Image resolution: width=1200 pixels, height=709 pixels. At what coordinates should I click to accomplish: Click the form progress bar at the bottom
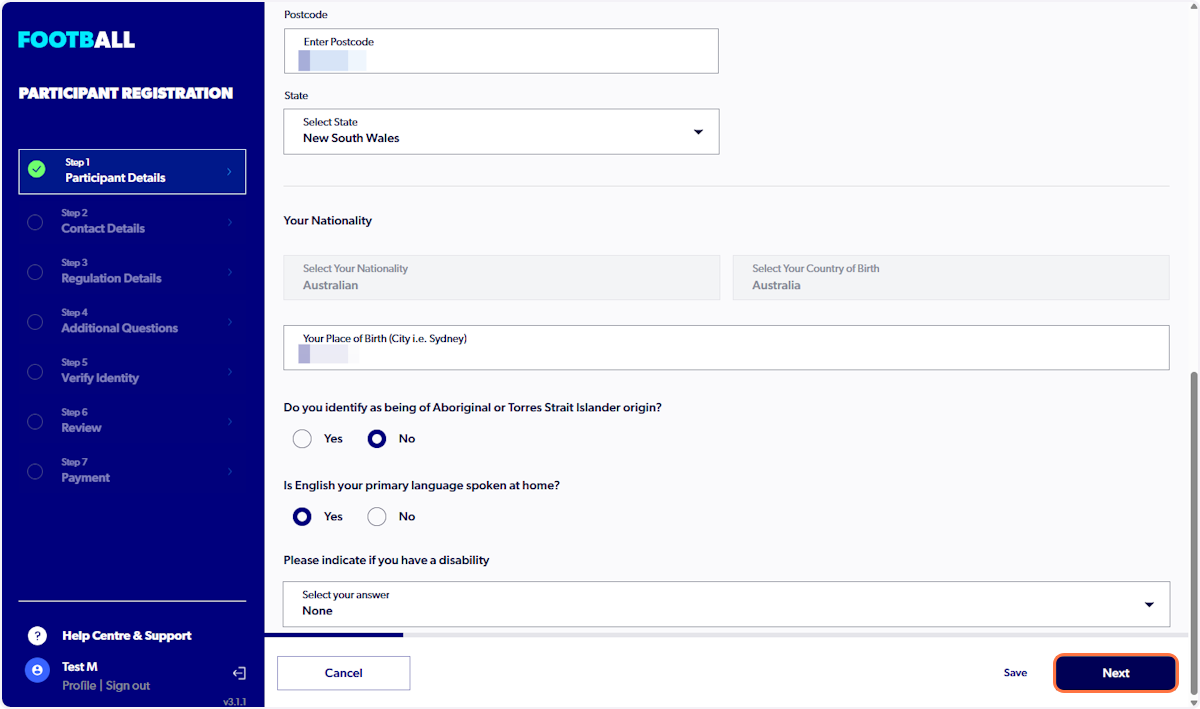343,634
